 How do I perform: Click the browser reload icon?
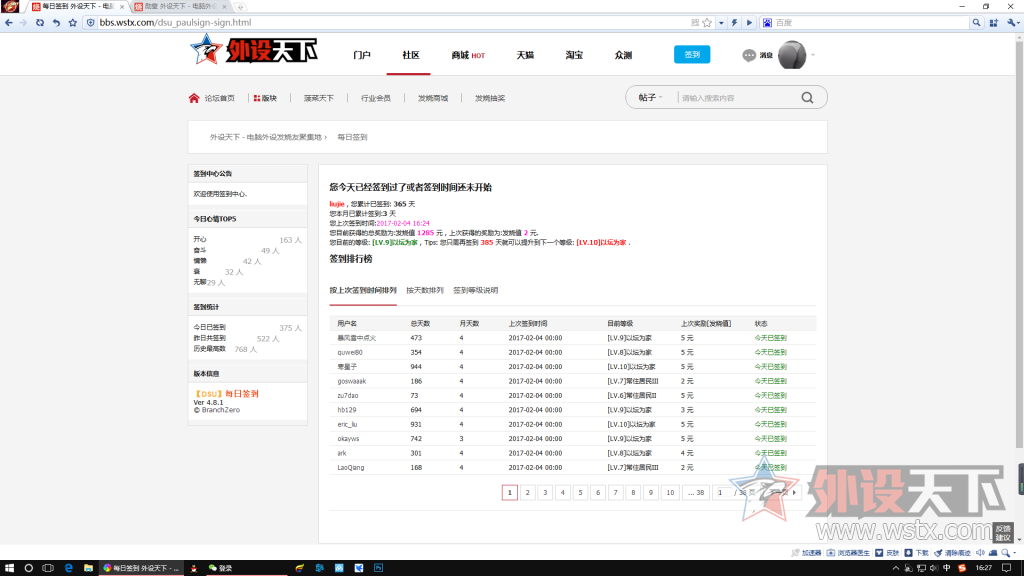click(x=40, y=22)
